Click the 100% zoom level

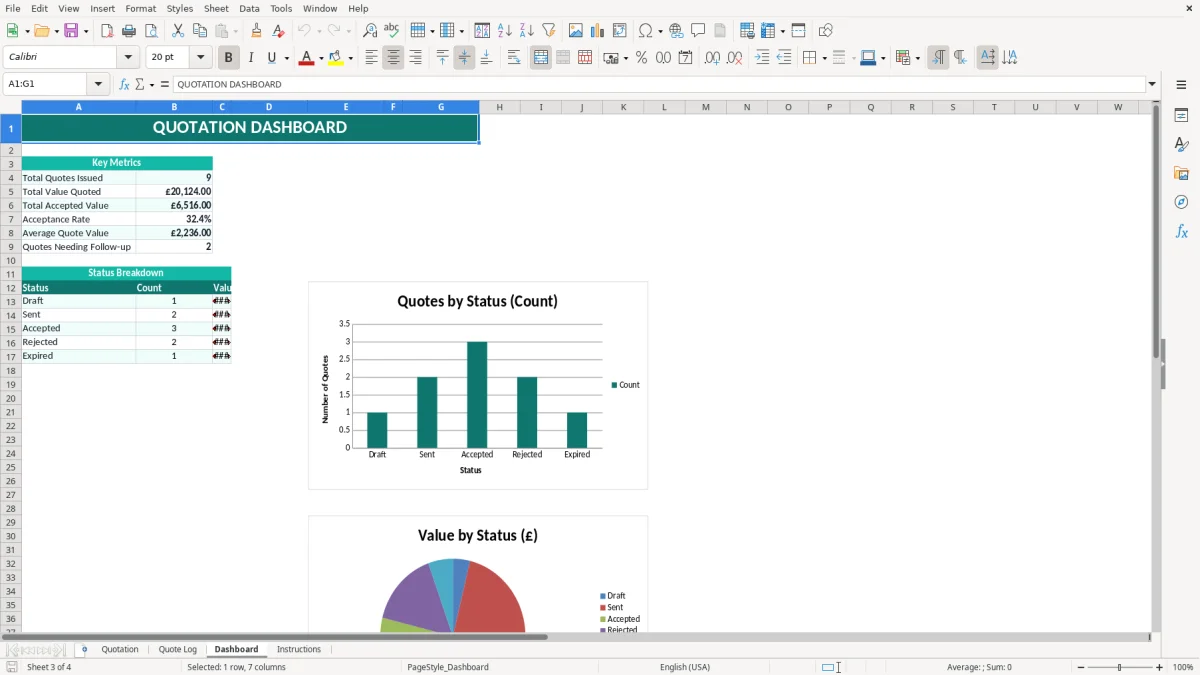[1183, 667]
